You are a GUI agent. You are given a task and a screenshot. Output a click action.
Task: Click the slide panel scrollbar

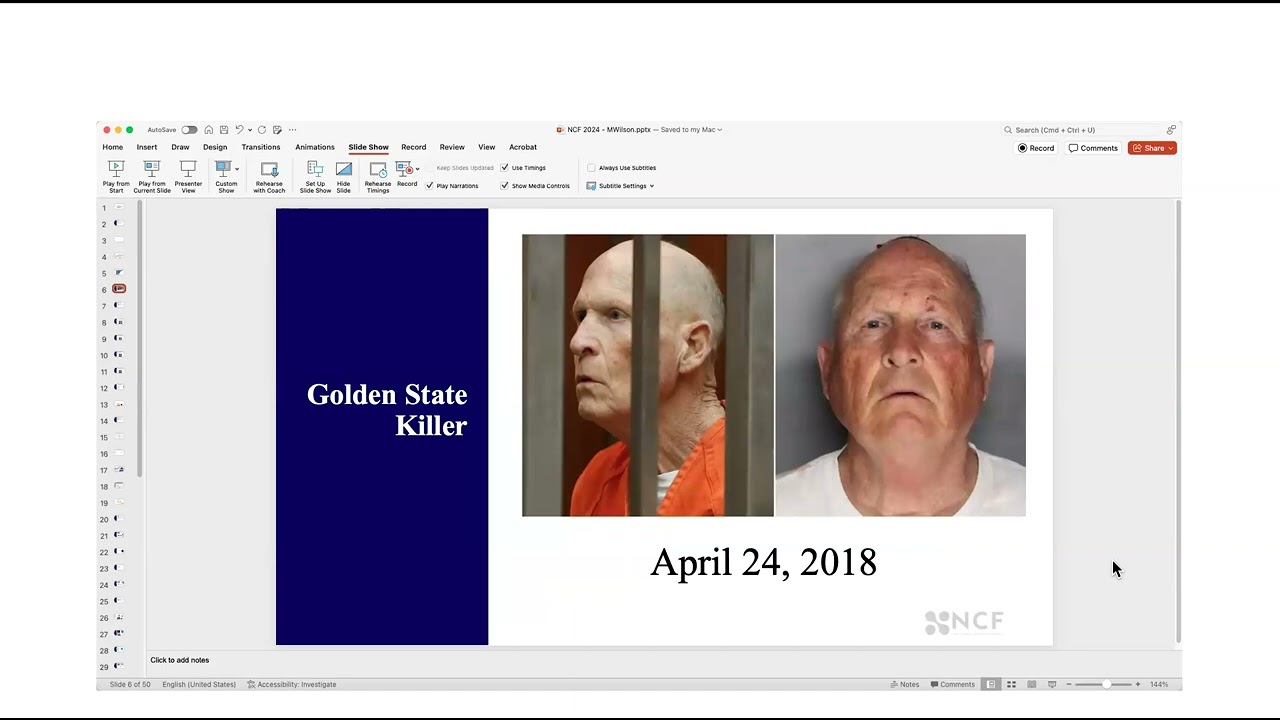coord(139,340)
